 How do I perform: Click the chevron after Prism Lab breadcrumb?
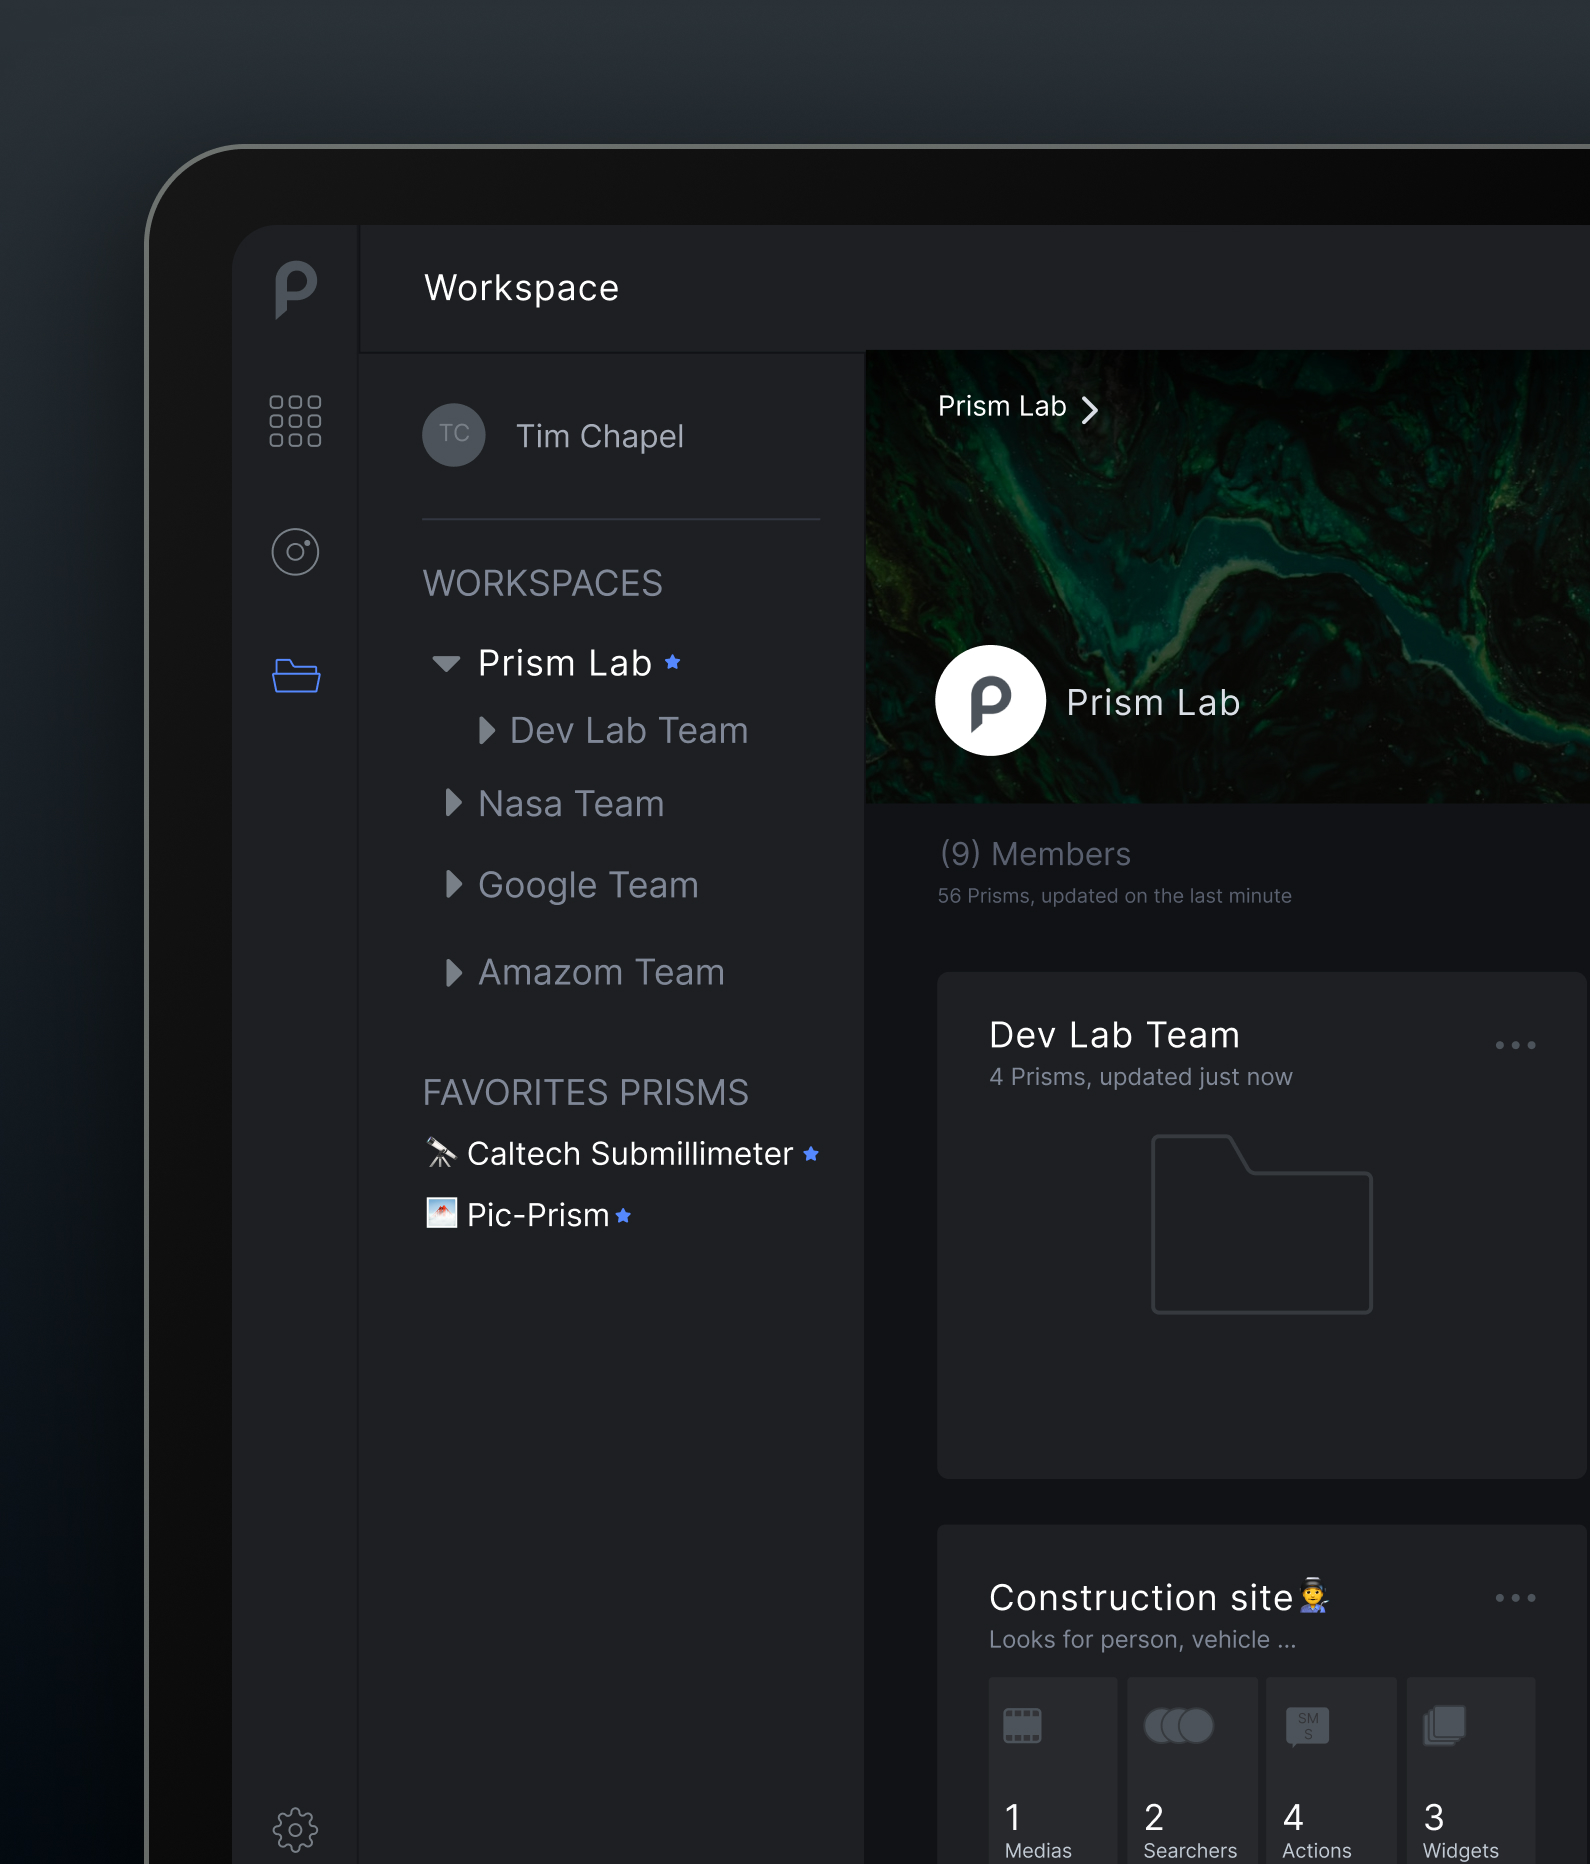point(1090,409)
